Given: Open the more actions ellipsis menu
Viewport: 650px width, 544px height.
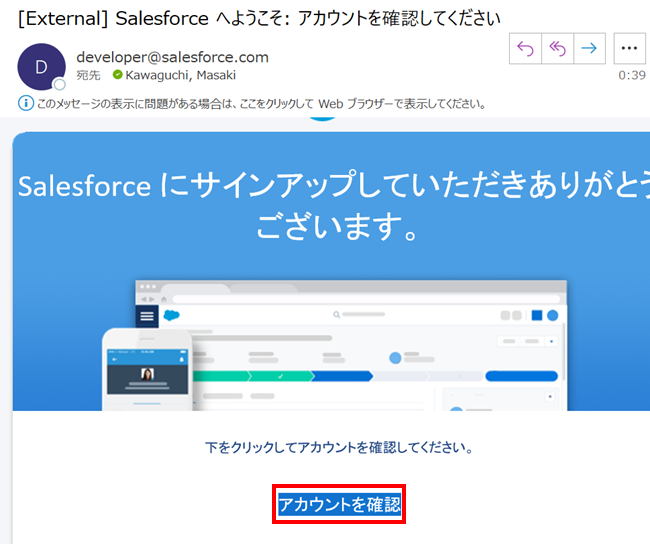Looking at the screenshot, I should 629,48.
